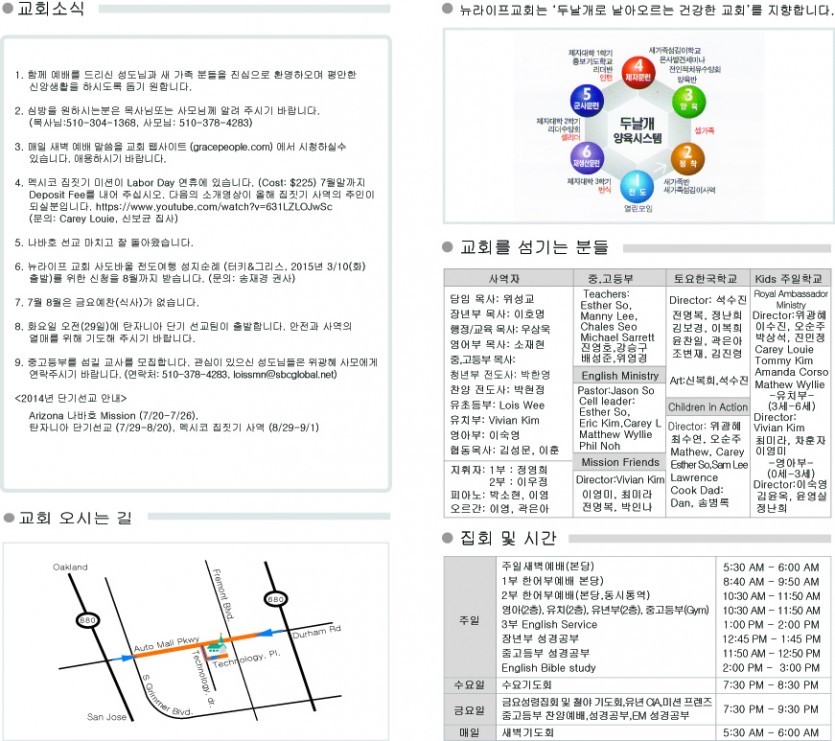835x741 pixels.
Task: Select the green sphere numbered 3 양육
Action: [689, 101]
